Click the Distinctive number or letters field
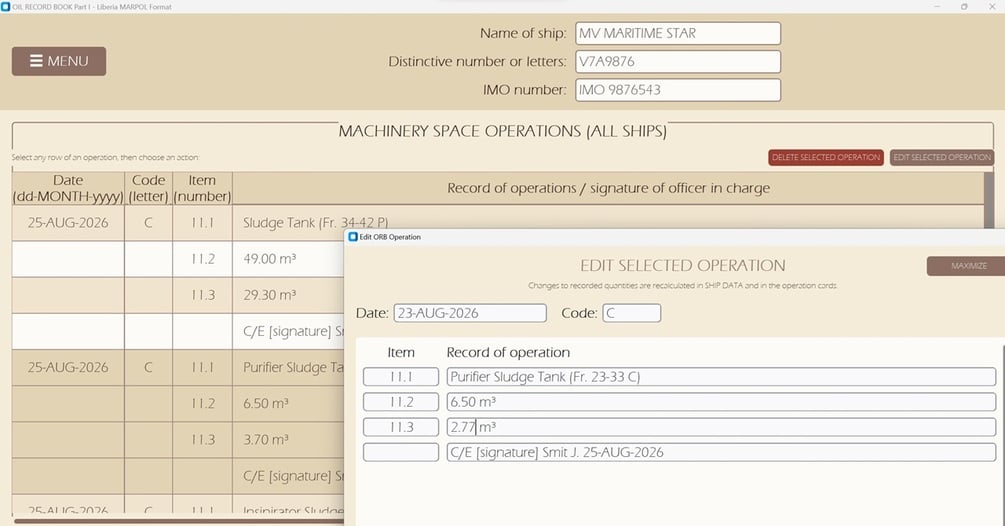The width and height of the screenshot is (1005, 526). point(678,62)
